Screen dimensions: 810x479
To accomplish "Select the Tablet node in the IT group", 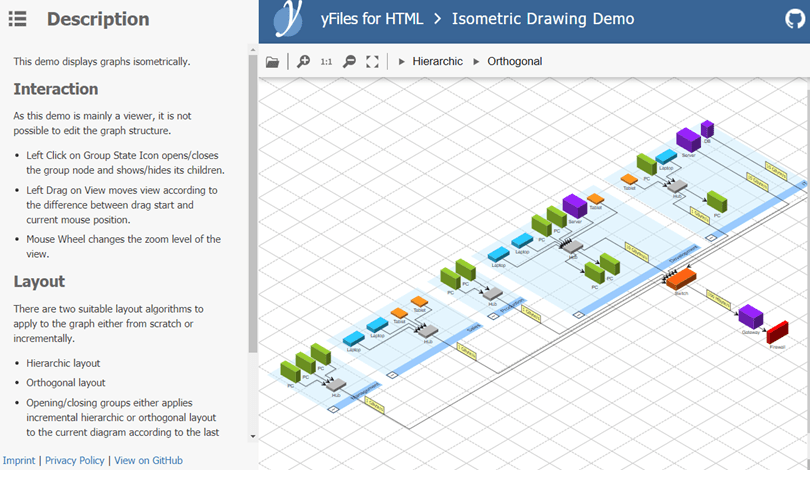I will [629, 179].
